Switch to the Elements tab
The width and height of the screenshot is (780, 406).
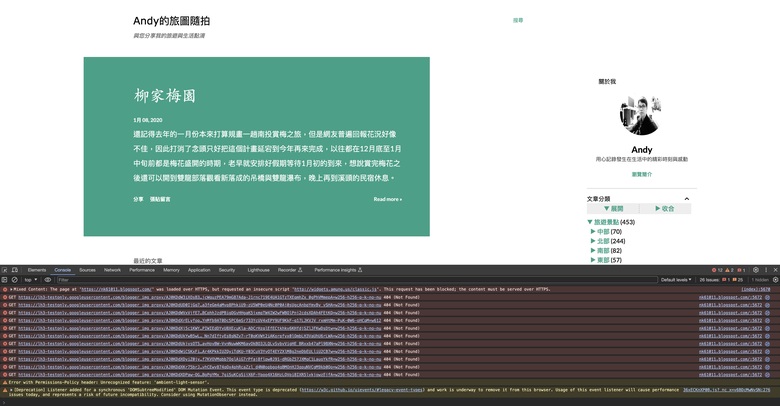[37, 270]
